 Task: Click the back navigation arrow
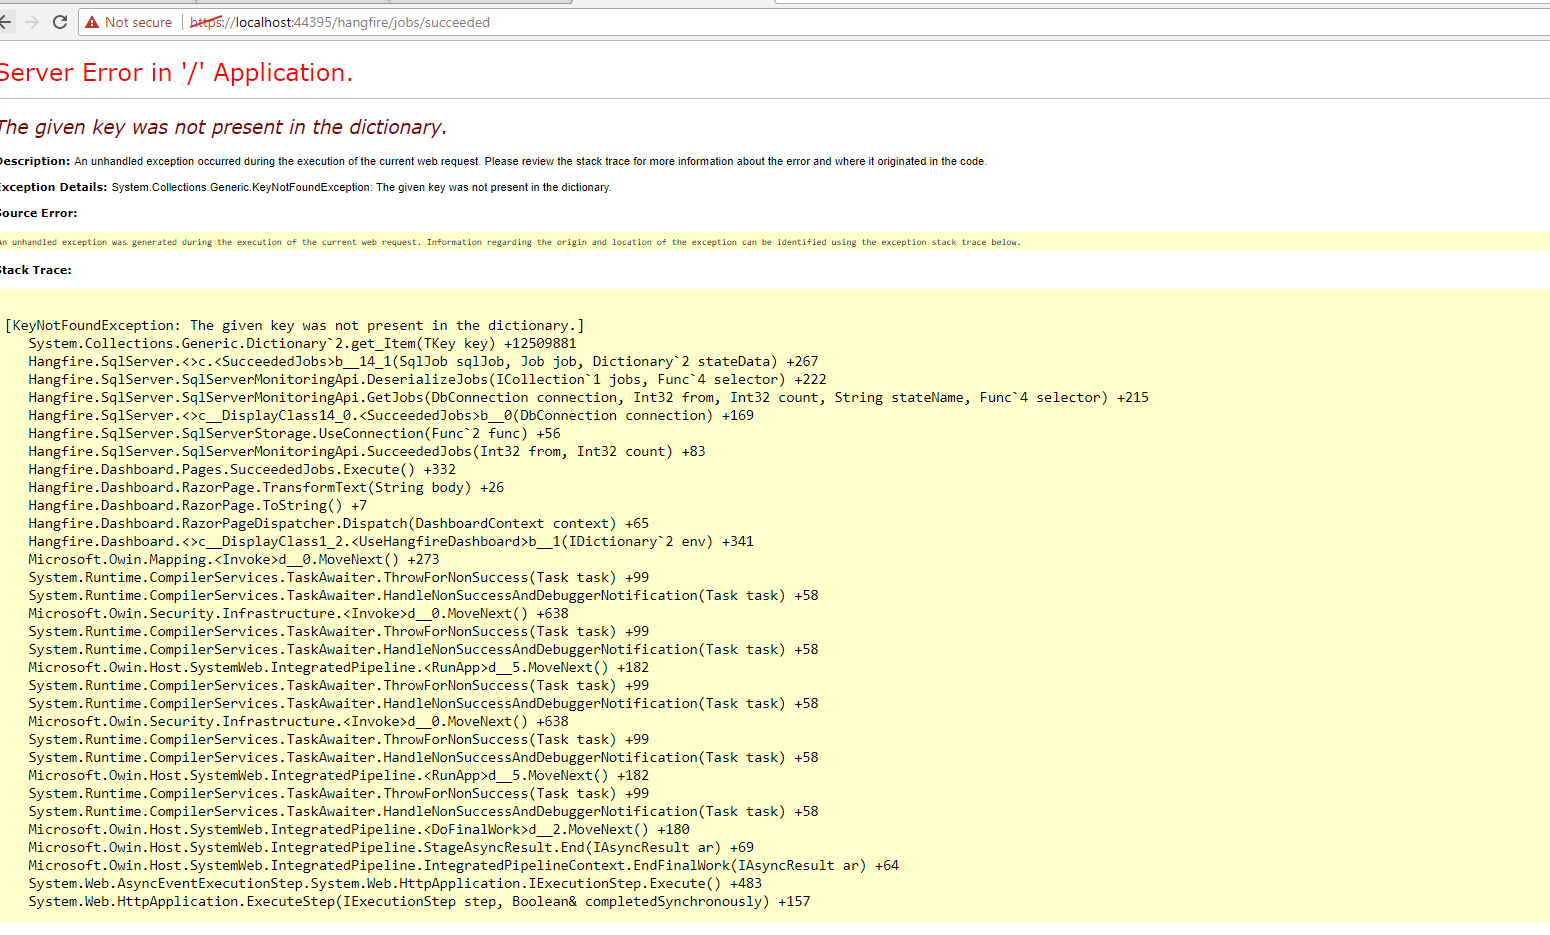click(x=7, y=21)
